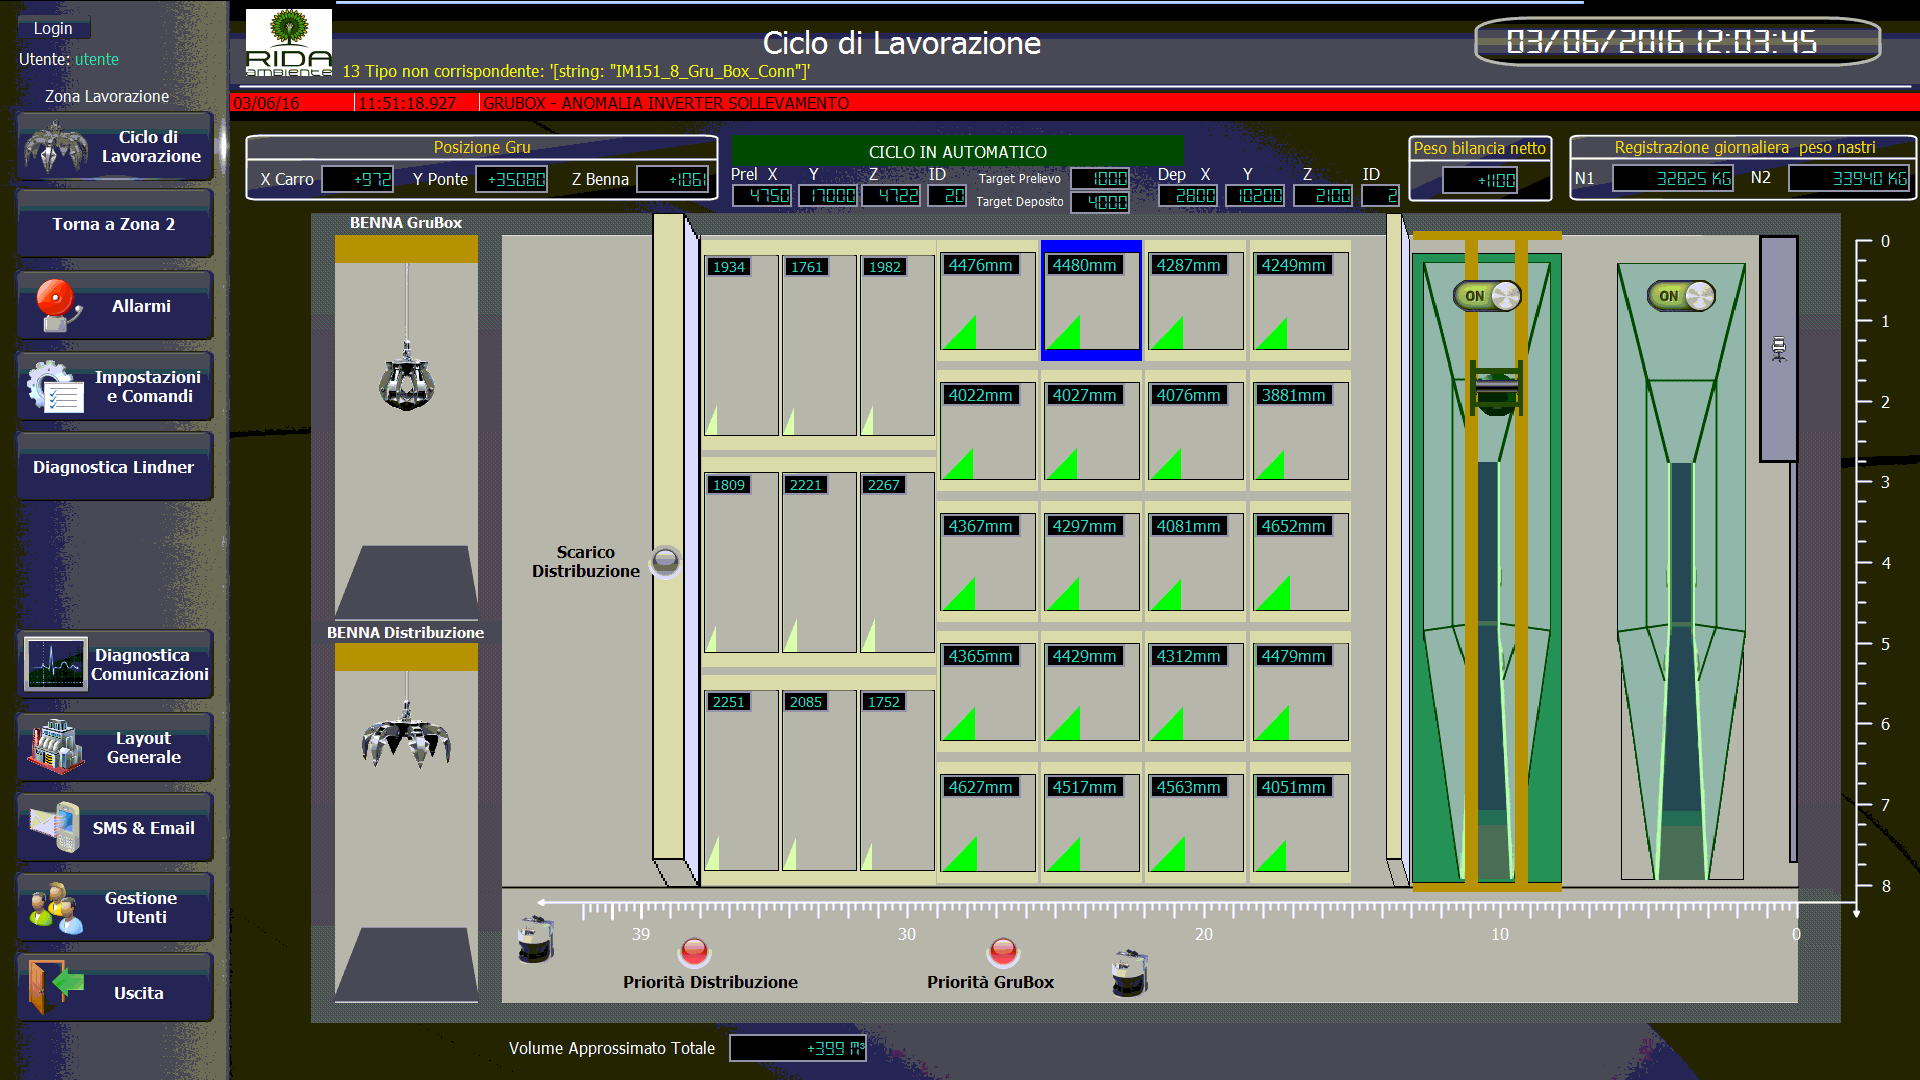Open Gestione Utenti people icon
Screen dimensions: 1920x1080
tap(55, 908)
